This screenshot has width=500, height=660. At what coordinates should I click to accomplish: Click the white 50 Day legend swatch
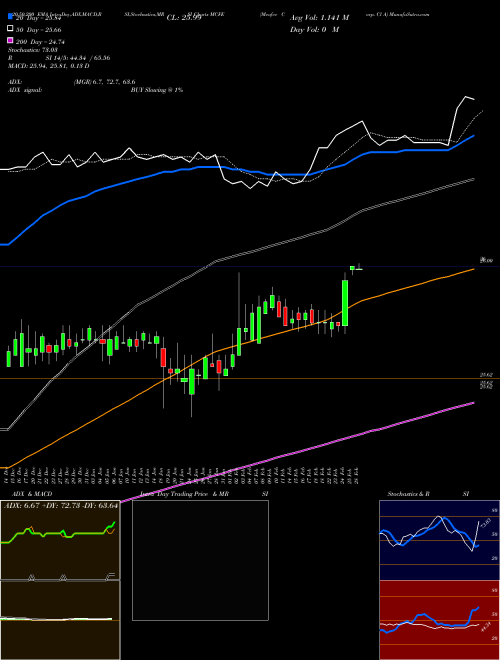click(10, 29)
